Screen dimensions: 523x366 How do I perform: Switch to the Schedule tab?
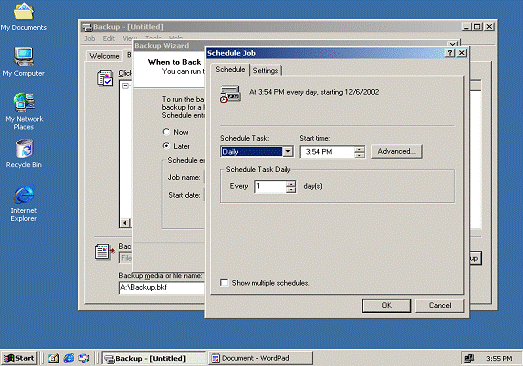click(230, 69)
